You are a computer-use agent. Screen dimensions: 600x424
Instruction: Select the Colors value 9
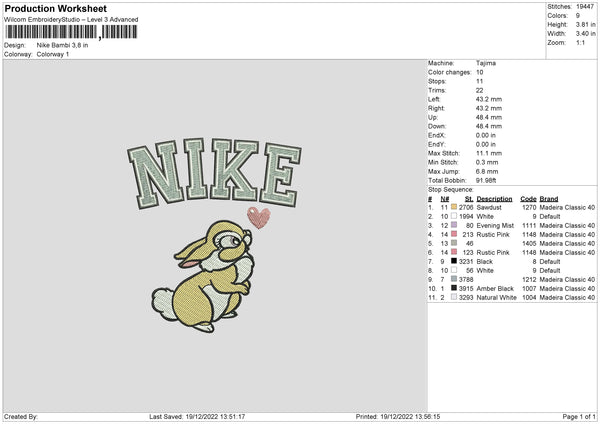578,16
